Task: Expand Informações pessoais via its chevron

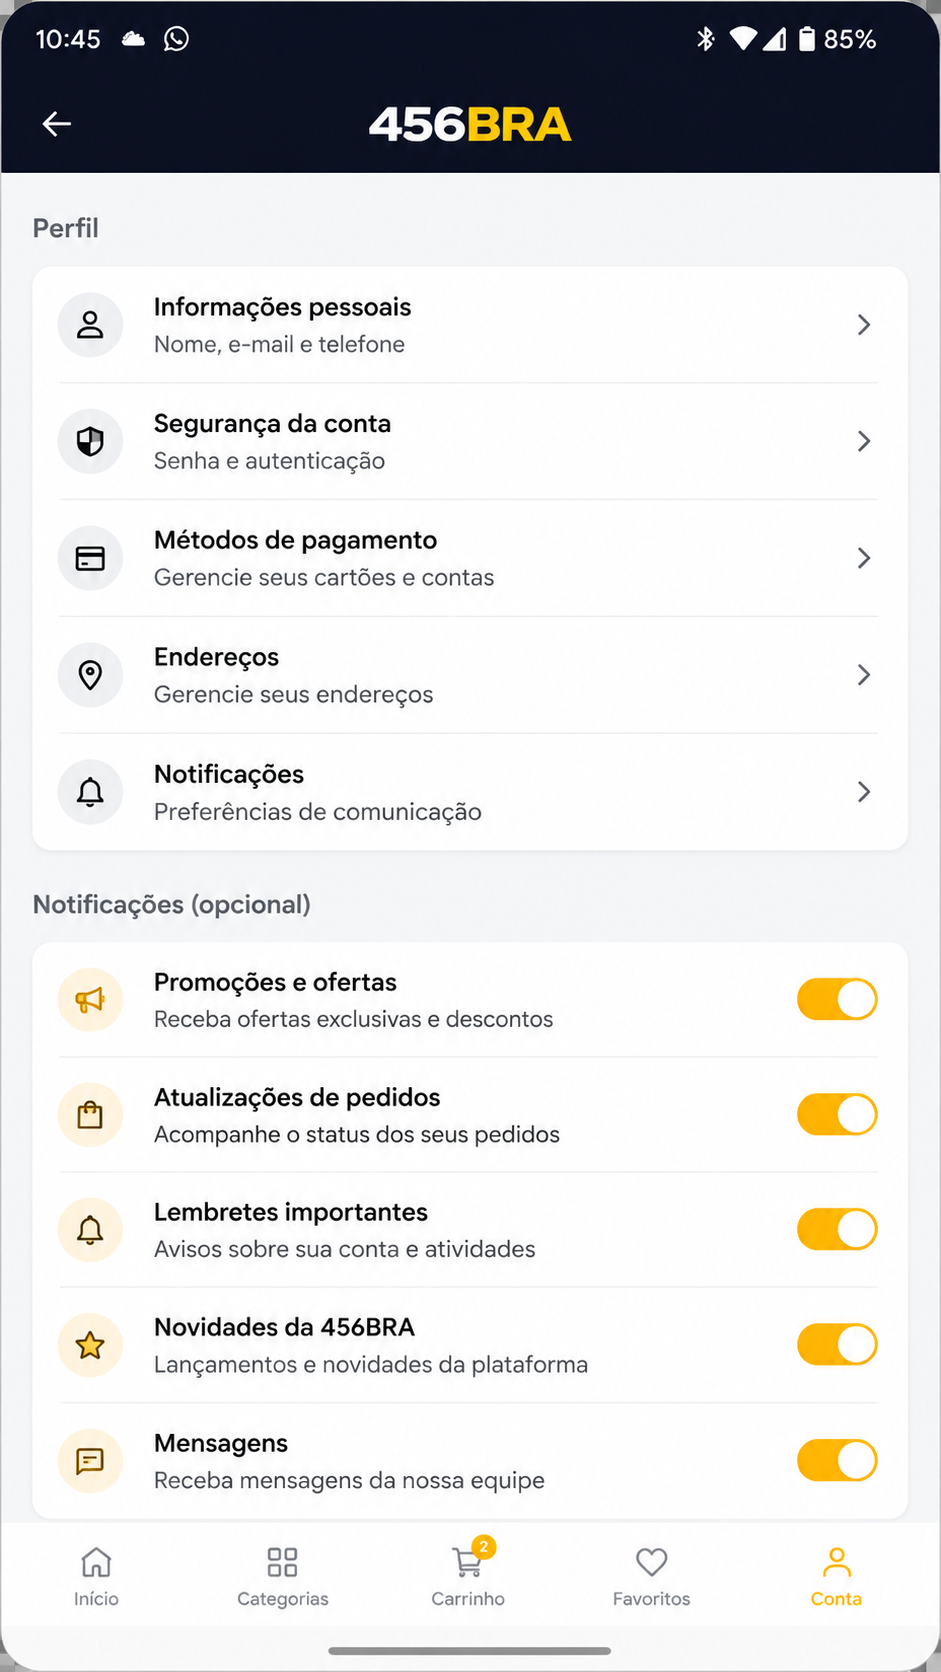Action: tap(864, 325)
